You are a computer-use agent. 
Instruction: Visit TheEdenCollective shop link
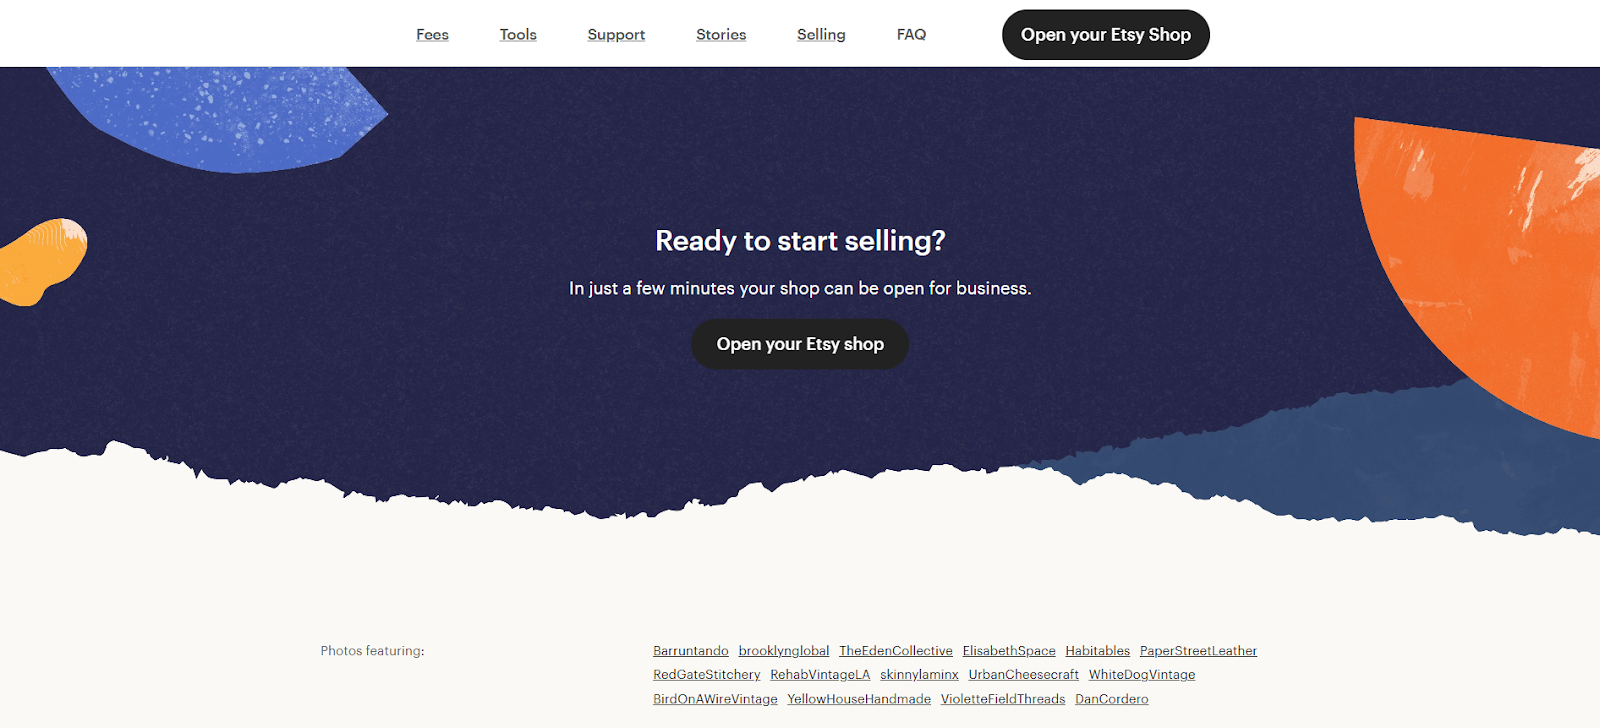[x=896, y=651]
